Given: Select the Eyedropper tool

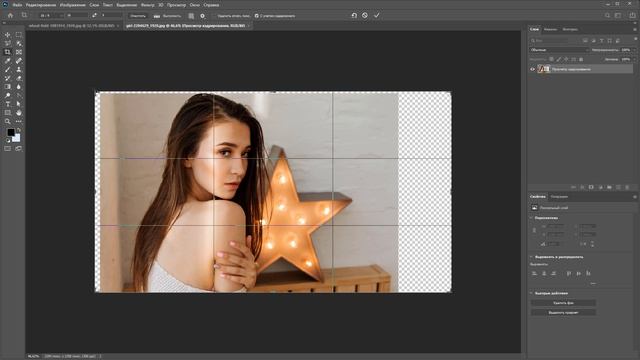Looking at the screenshot, I should coord(8,60).
